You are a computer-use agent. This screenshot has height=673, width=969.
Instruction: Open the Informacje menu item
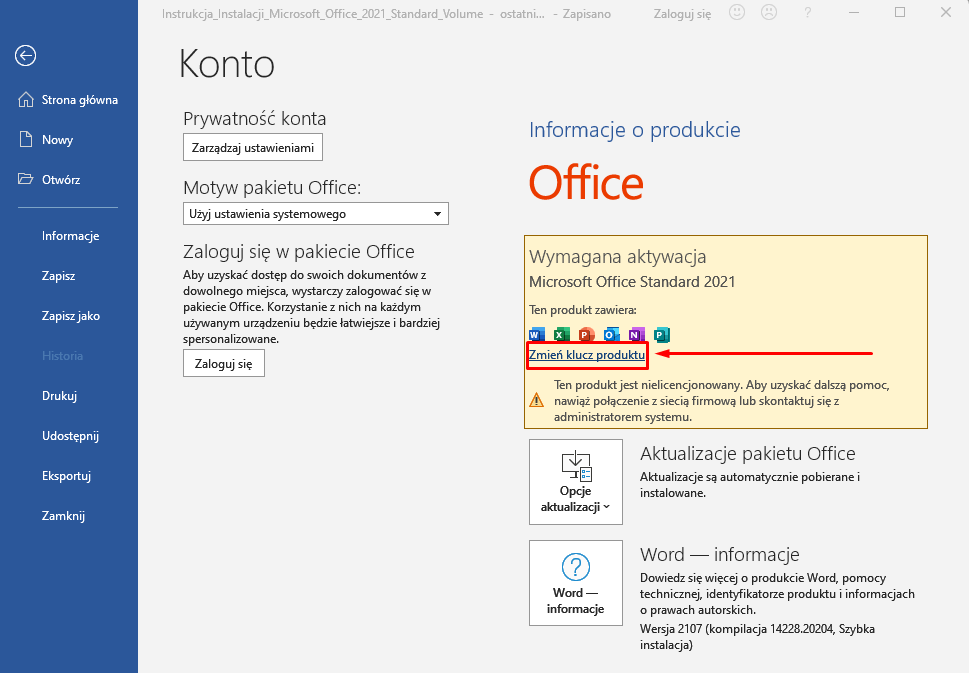click(x=70, y=235)
